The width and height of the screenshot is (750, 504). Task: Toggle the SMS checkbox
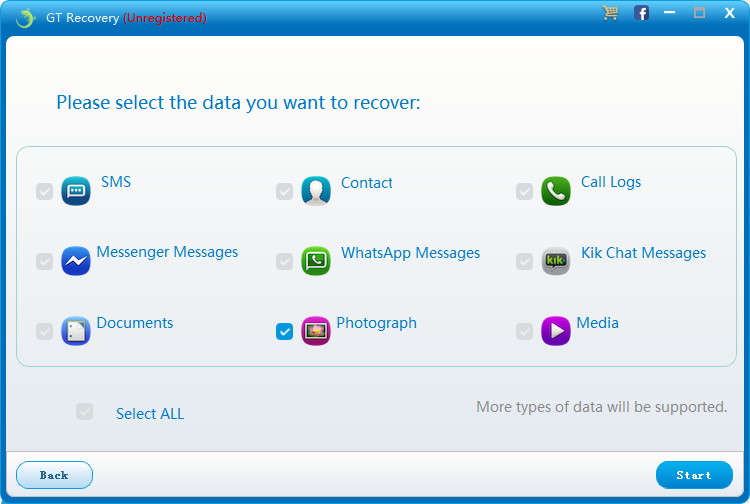(x=44, y=191)
